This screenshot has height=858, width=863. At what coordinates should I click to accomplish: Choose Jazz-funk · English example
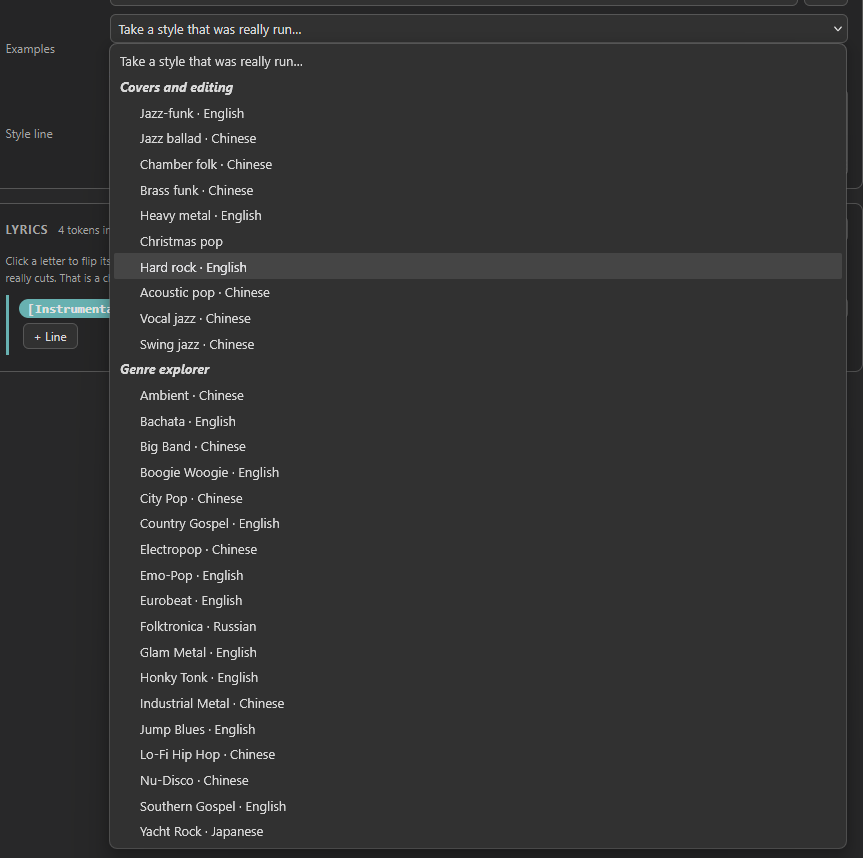pyautogui.click(x=478, y=113)
